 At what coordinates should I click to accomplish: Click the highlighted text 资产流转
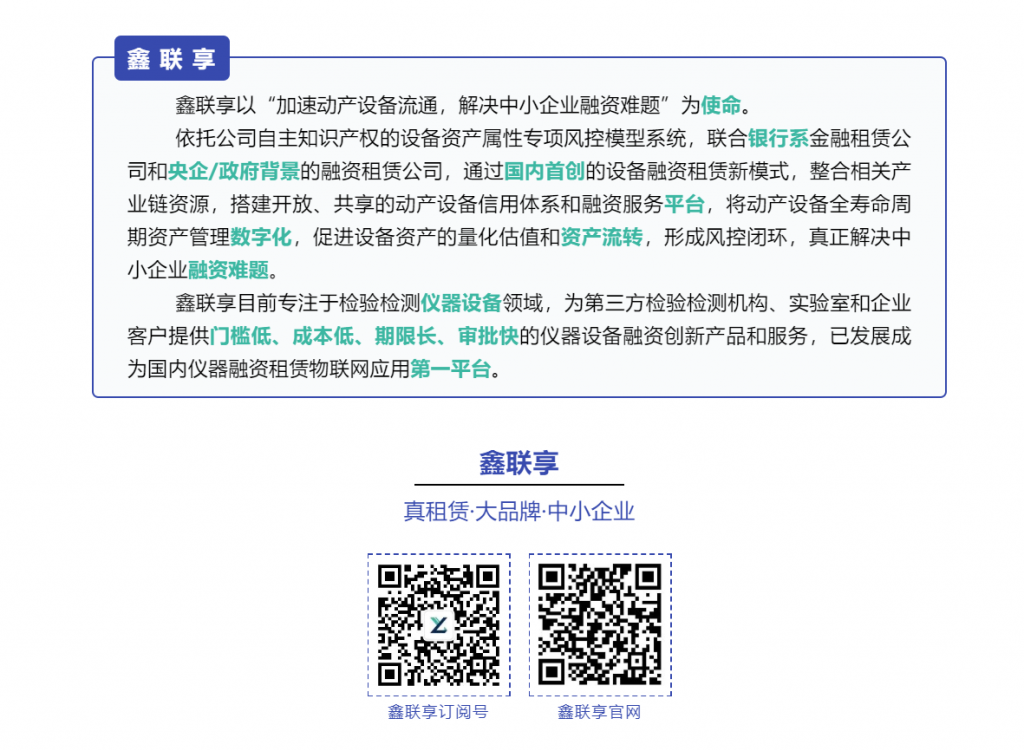pyautogui.click(x=602, y=237)
